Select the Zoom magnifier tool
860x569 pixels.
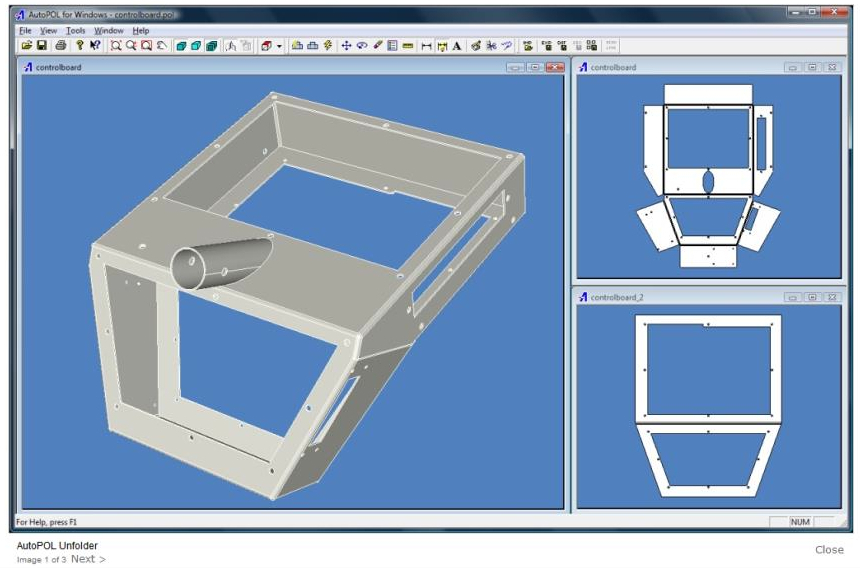point(131,45)
